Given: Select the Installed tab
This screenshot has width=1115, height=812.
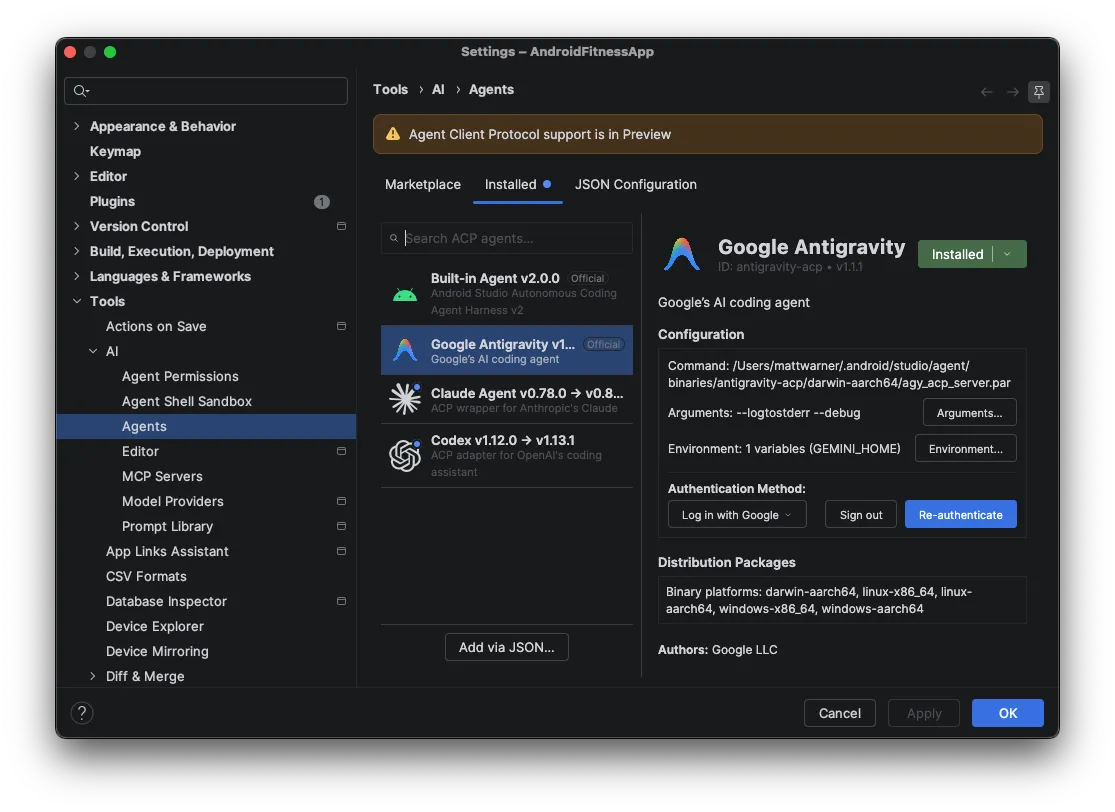Looking at the screenshot, I should click(517, 185).
